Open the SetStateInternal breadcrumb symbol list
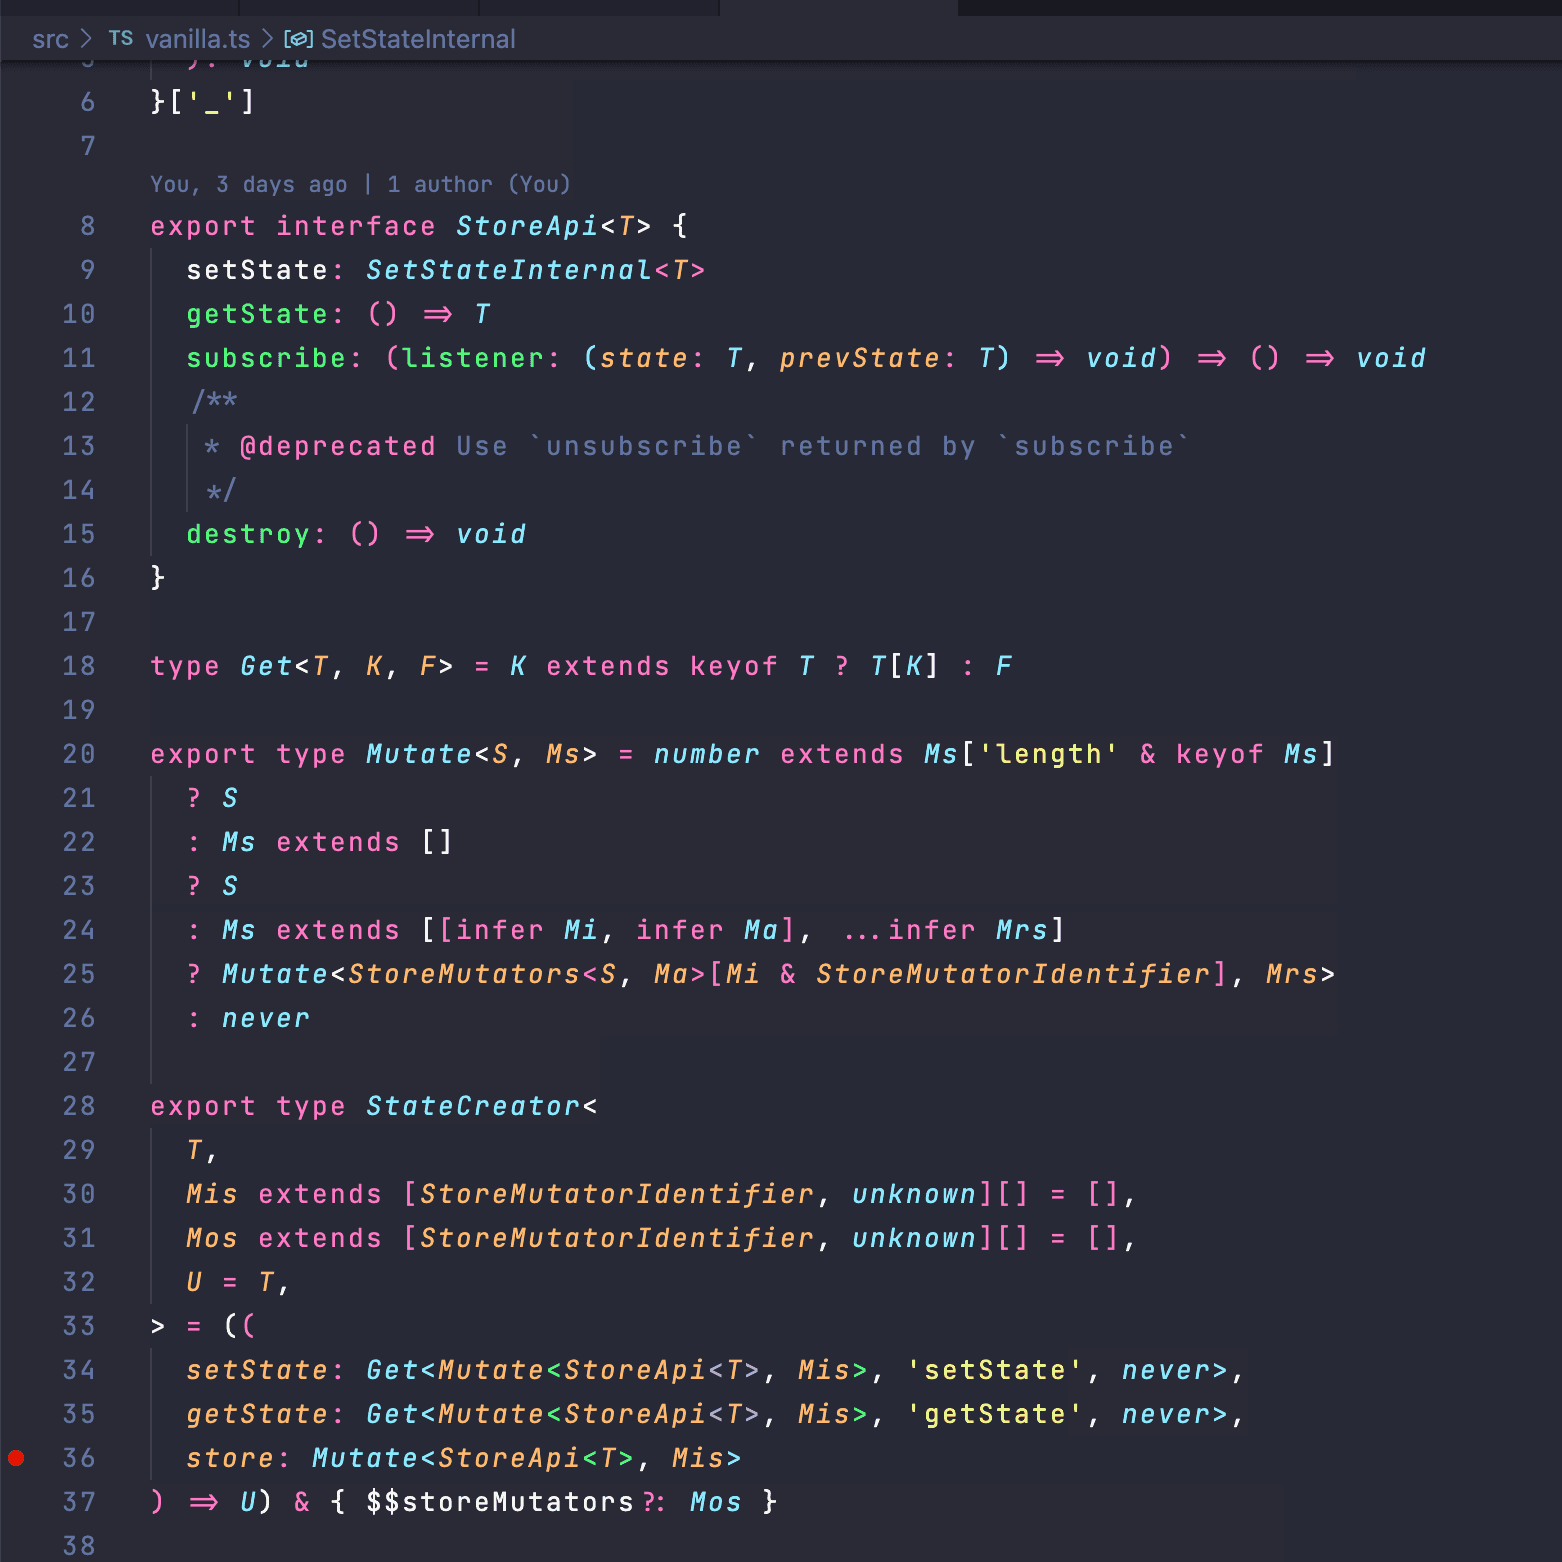 pos(417,39)
